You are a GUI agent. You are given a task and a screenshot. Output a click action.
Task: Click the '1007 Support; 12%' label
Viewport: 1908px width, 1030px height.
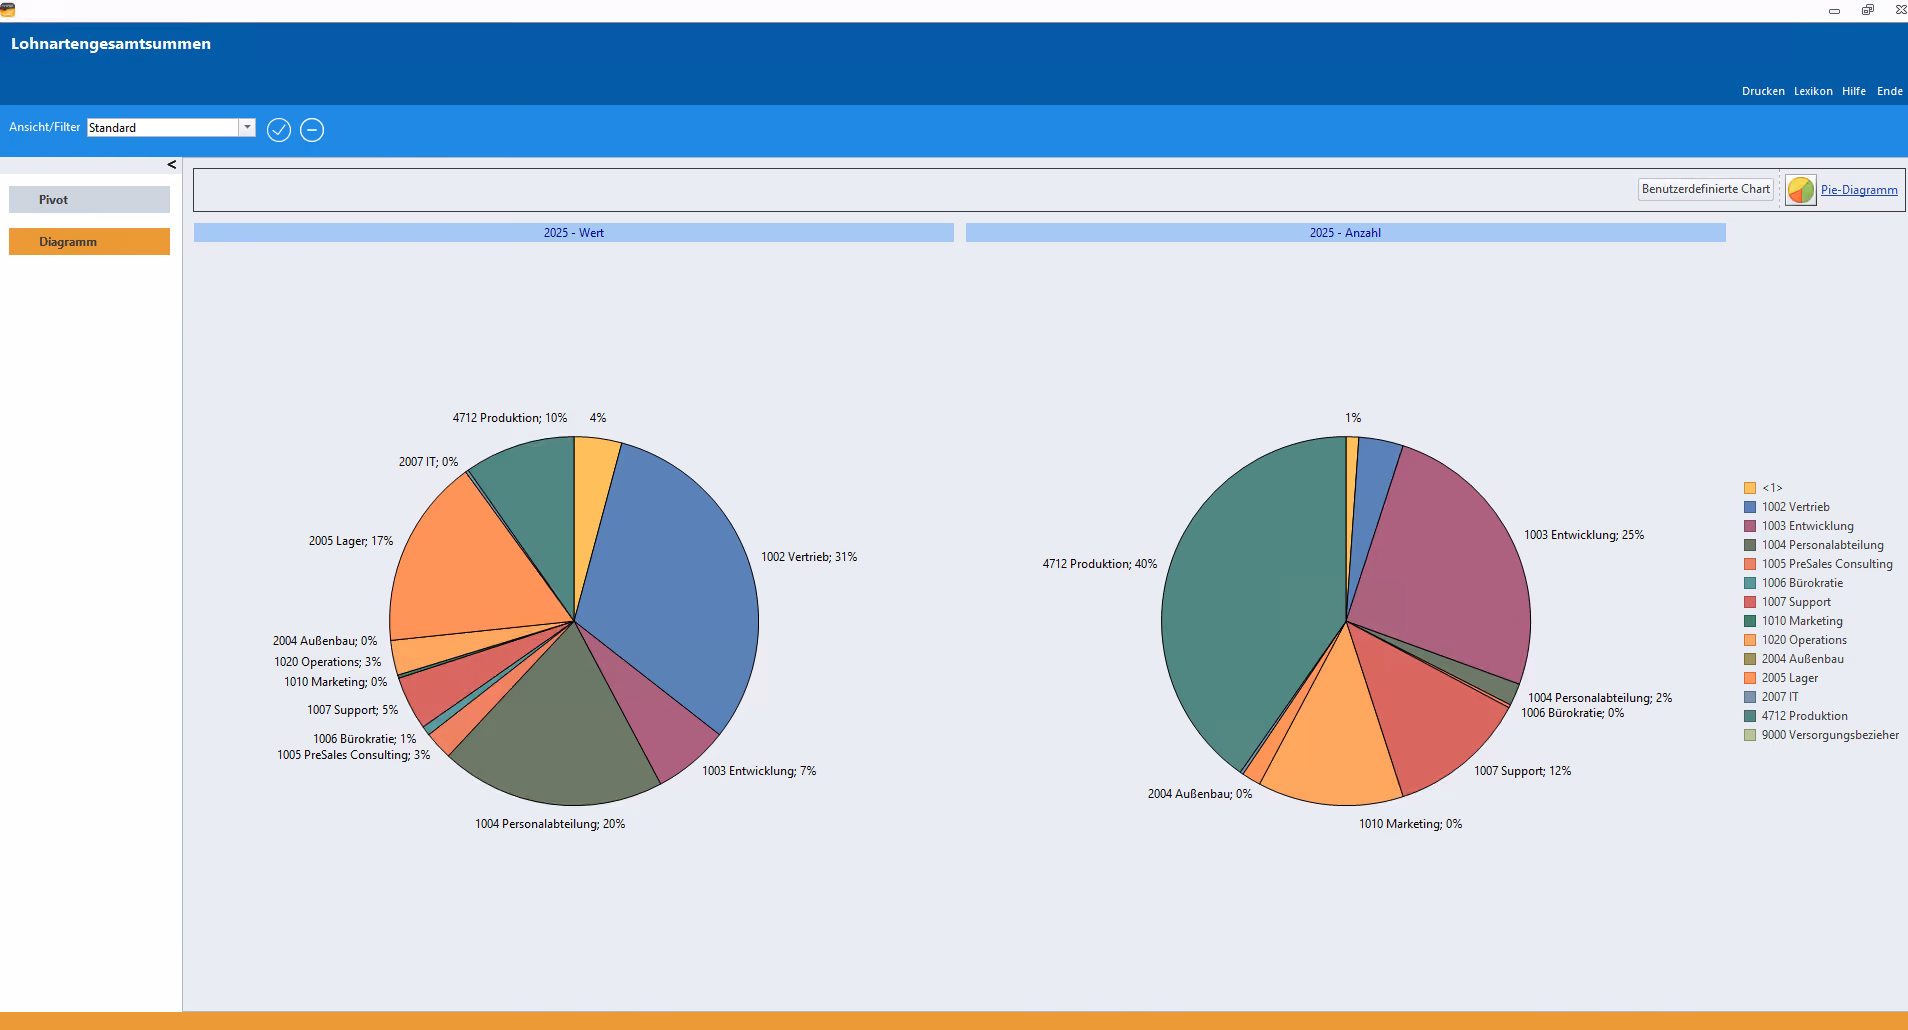click(1523, 771)
